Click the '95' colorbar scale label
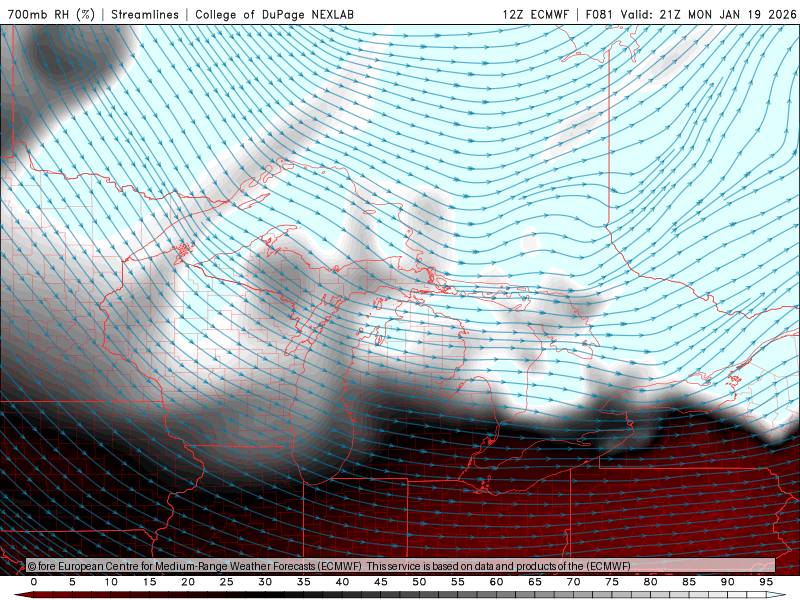 coord(766,582)
